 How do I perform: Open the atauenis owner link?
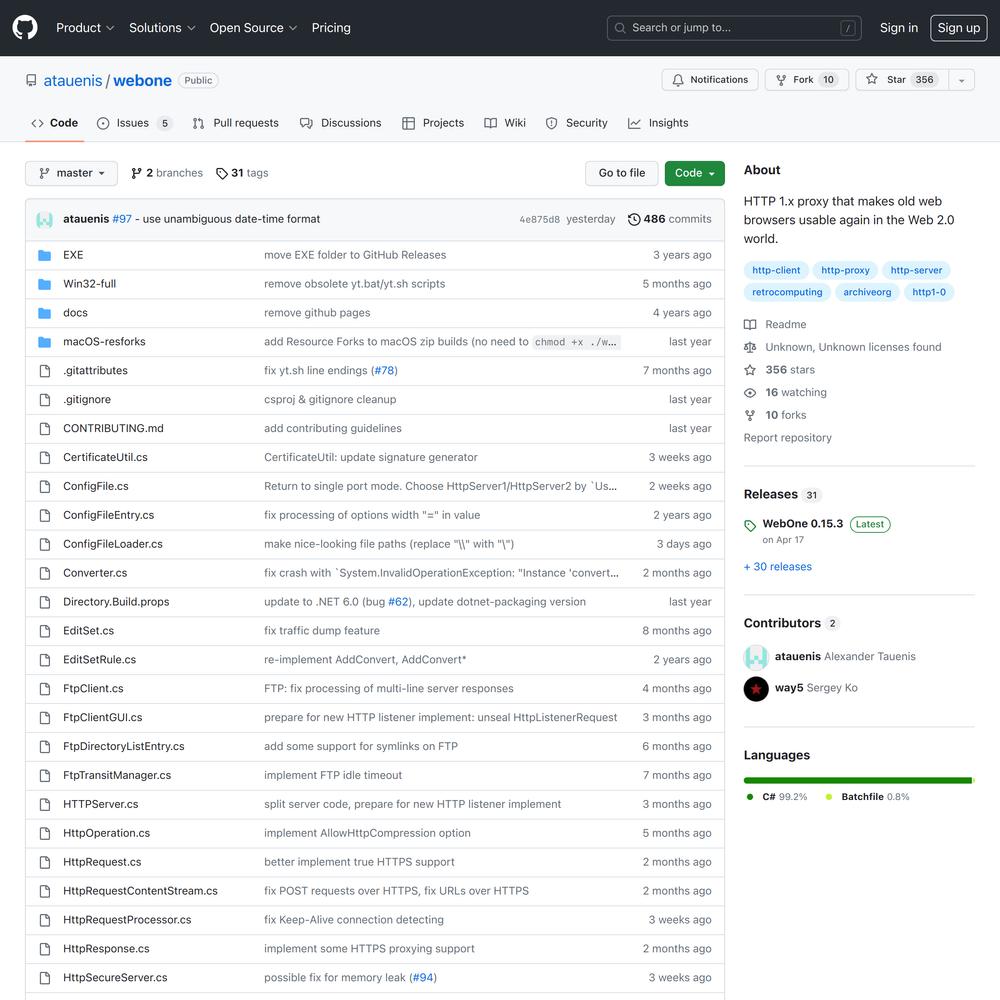tap(72, 80)
